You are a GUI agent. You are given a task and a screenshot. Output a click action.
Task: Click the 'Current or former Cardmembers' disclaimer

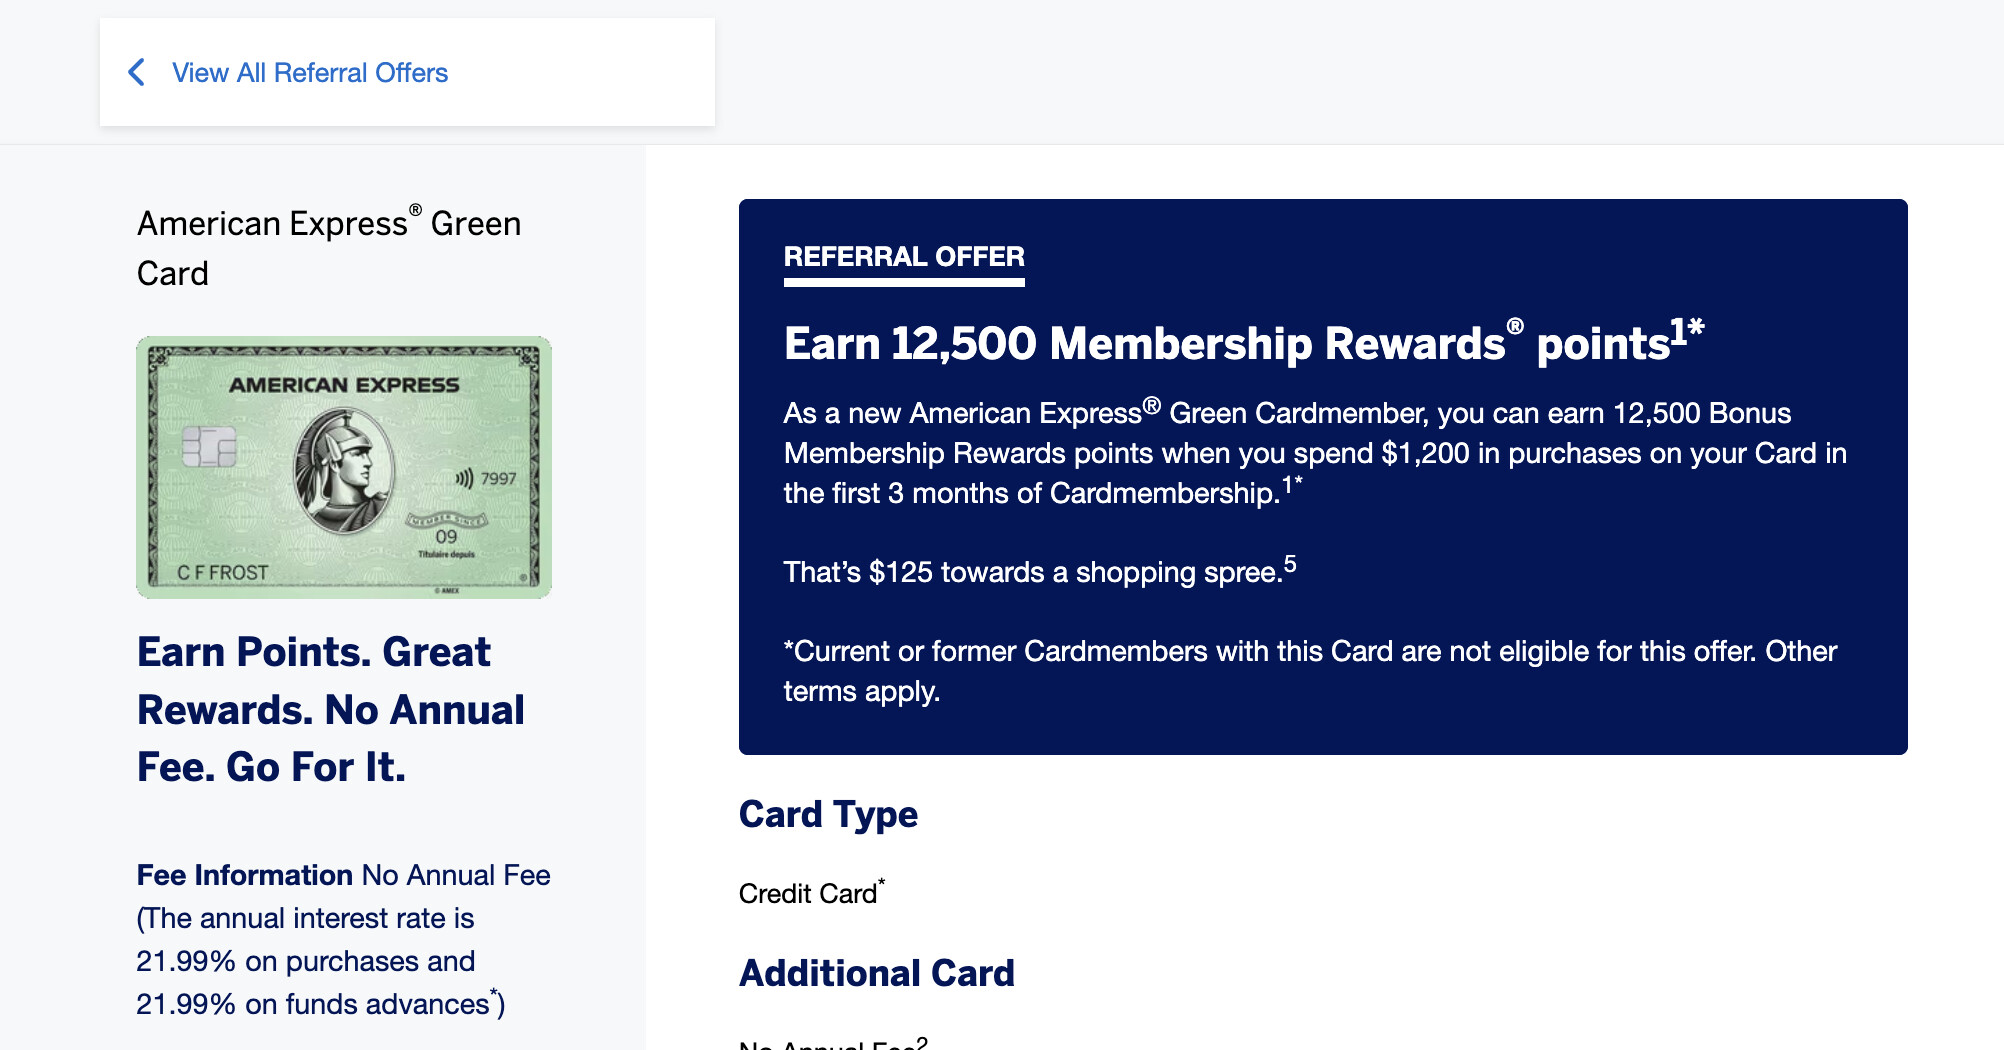[1310, 671]
